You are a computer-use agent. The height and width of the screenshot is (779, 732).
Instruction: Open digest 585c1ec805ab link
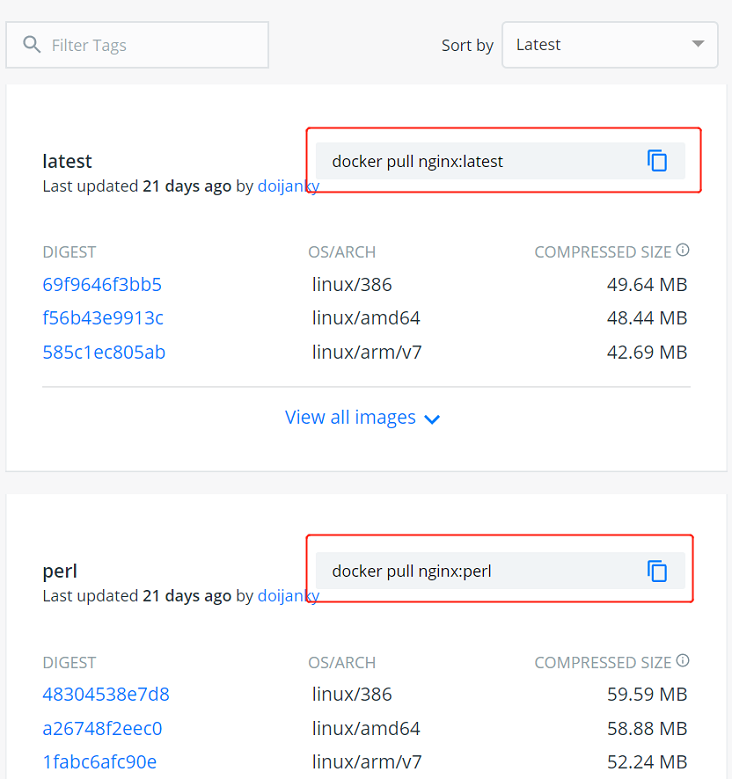104,352
